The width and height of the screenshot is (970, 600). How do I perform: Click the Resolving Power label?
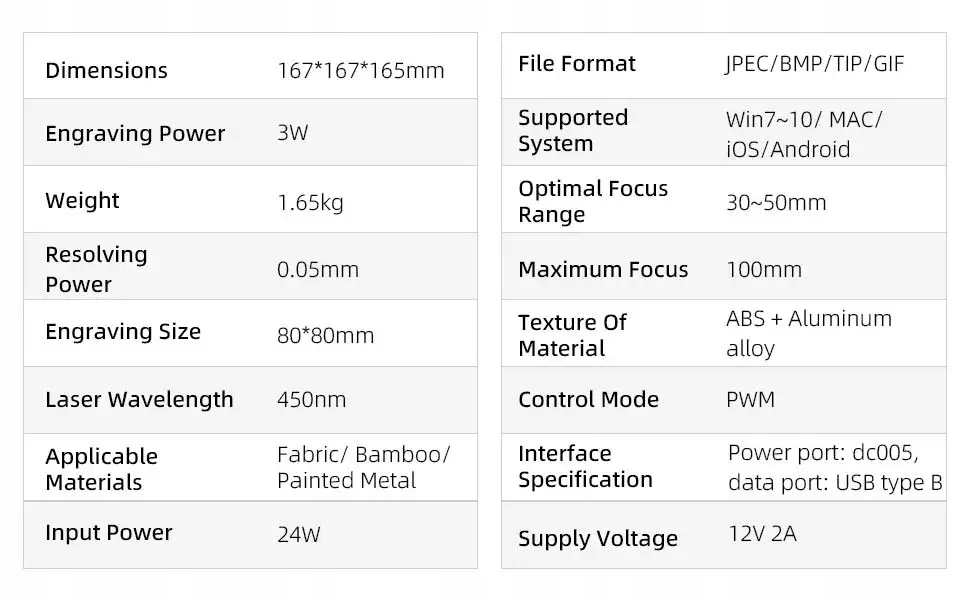(96, 269)
